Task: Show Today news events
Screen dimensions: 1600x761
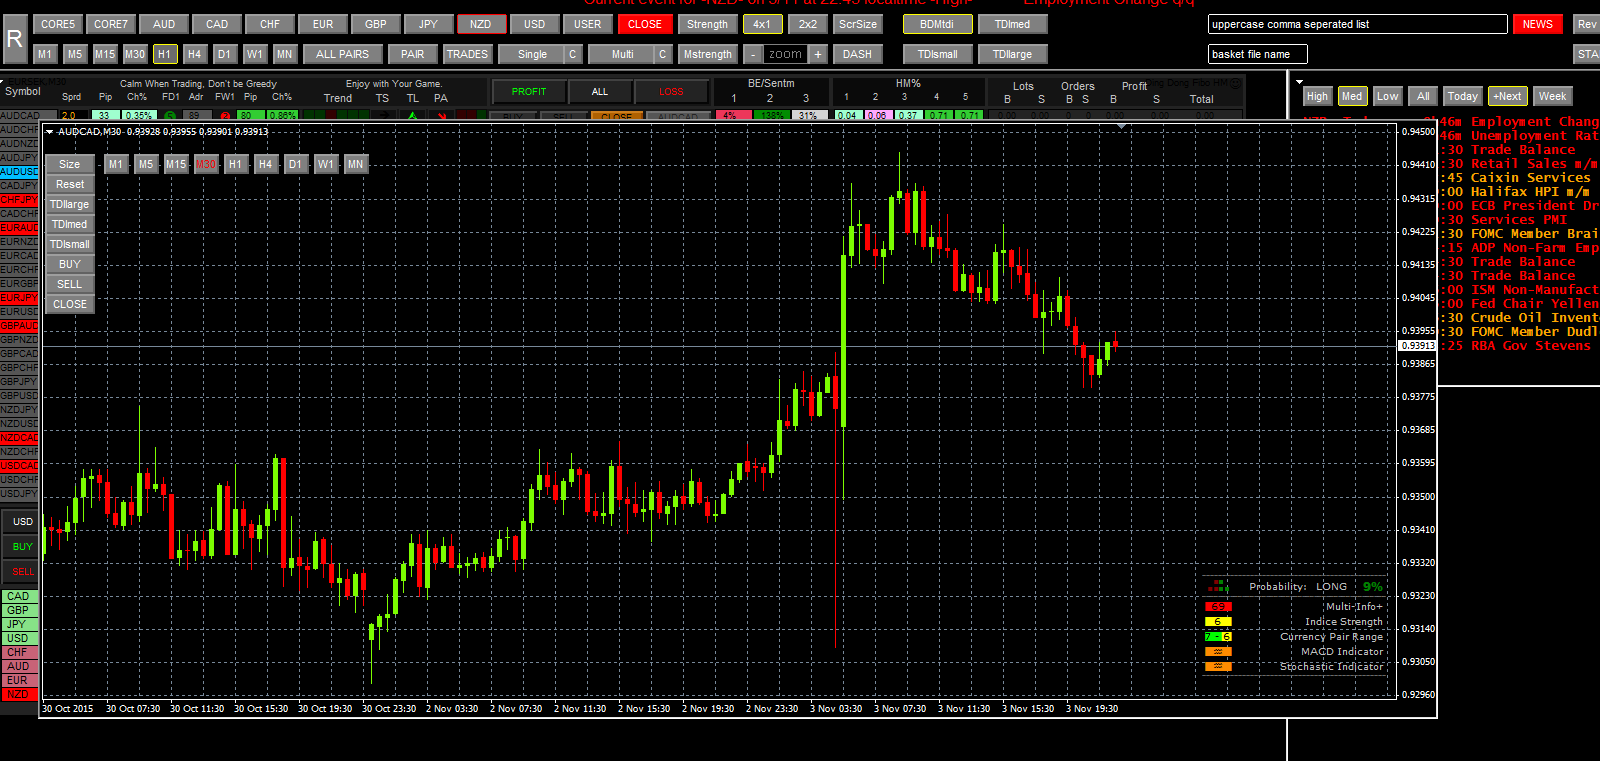Action: tap(1463, 96)
